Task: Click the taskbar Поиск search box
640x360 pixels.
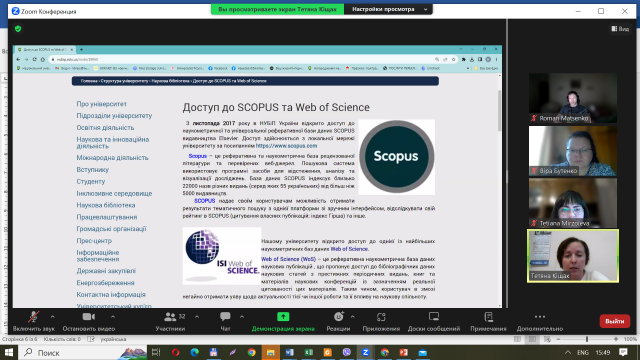Action: [x=83, y=353]
